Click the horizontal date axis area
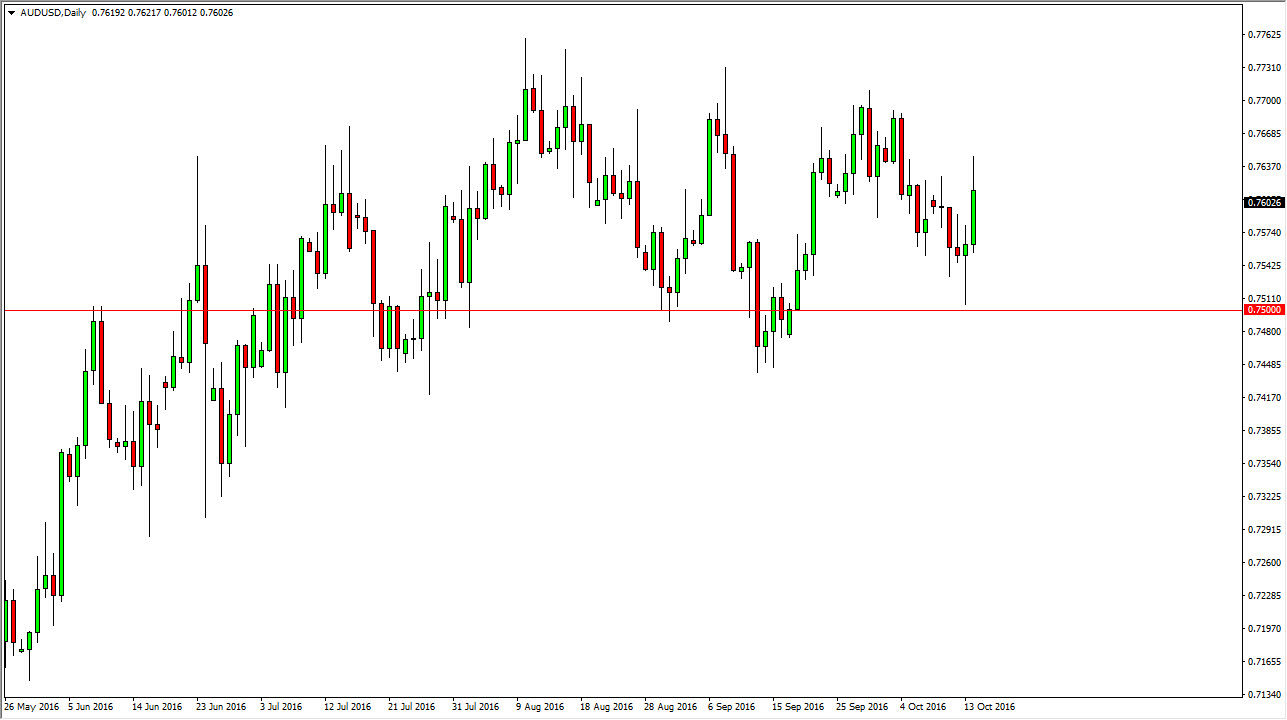Viewport: 1287px width, 720px height. pyautogui.click(x=600, y=706)
